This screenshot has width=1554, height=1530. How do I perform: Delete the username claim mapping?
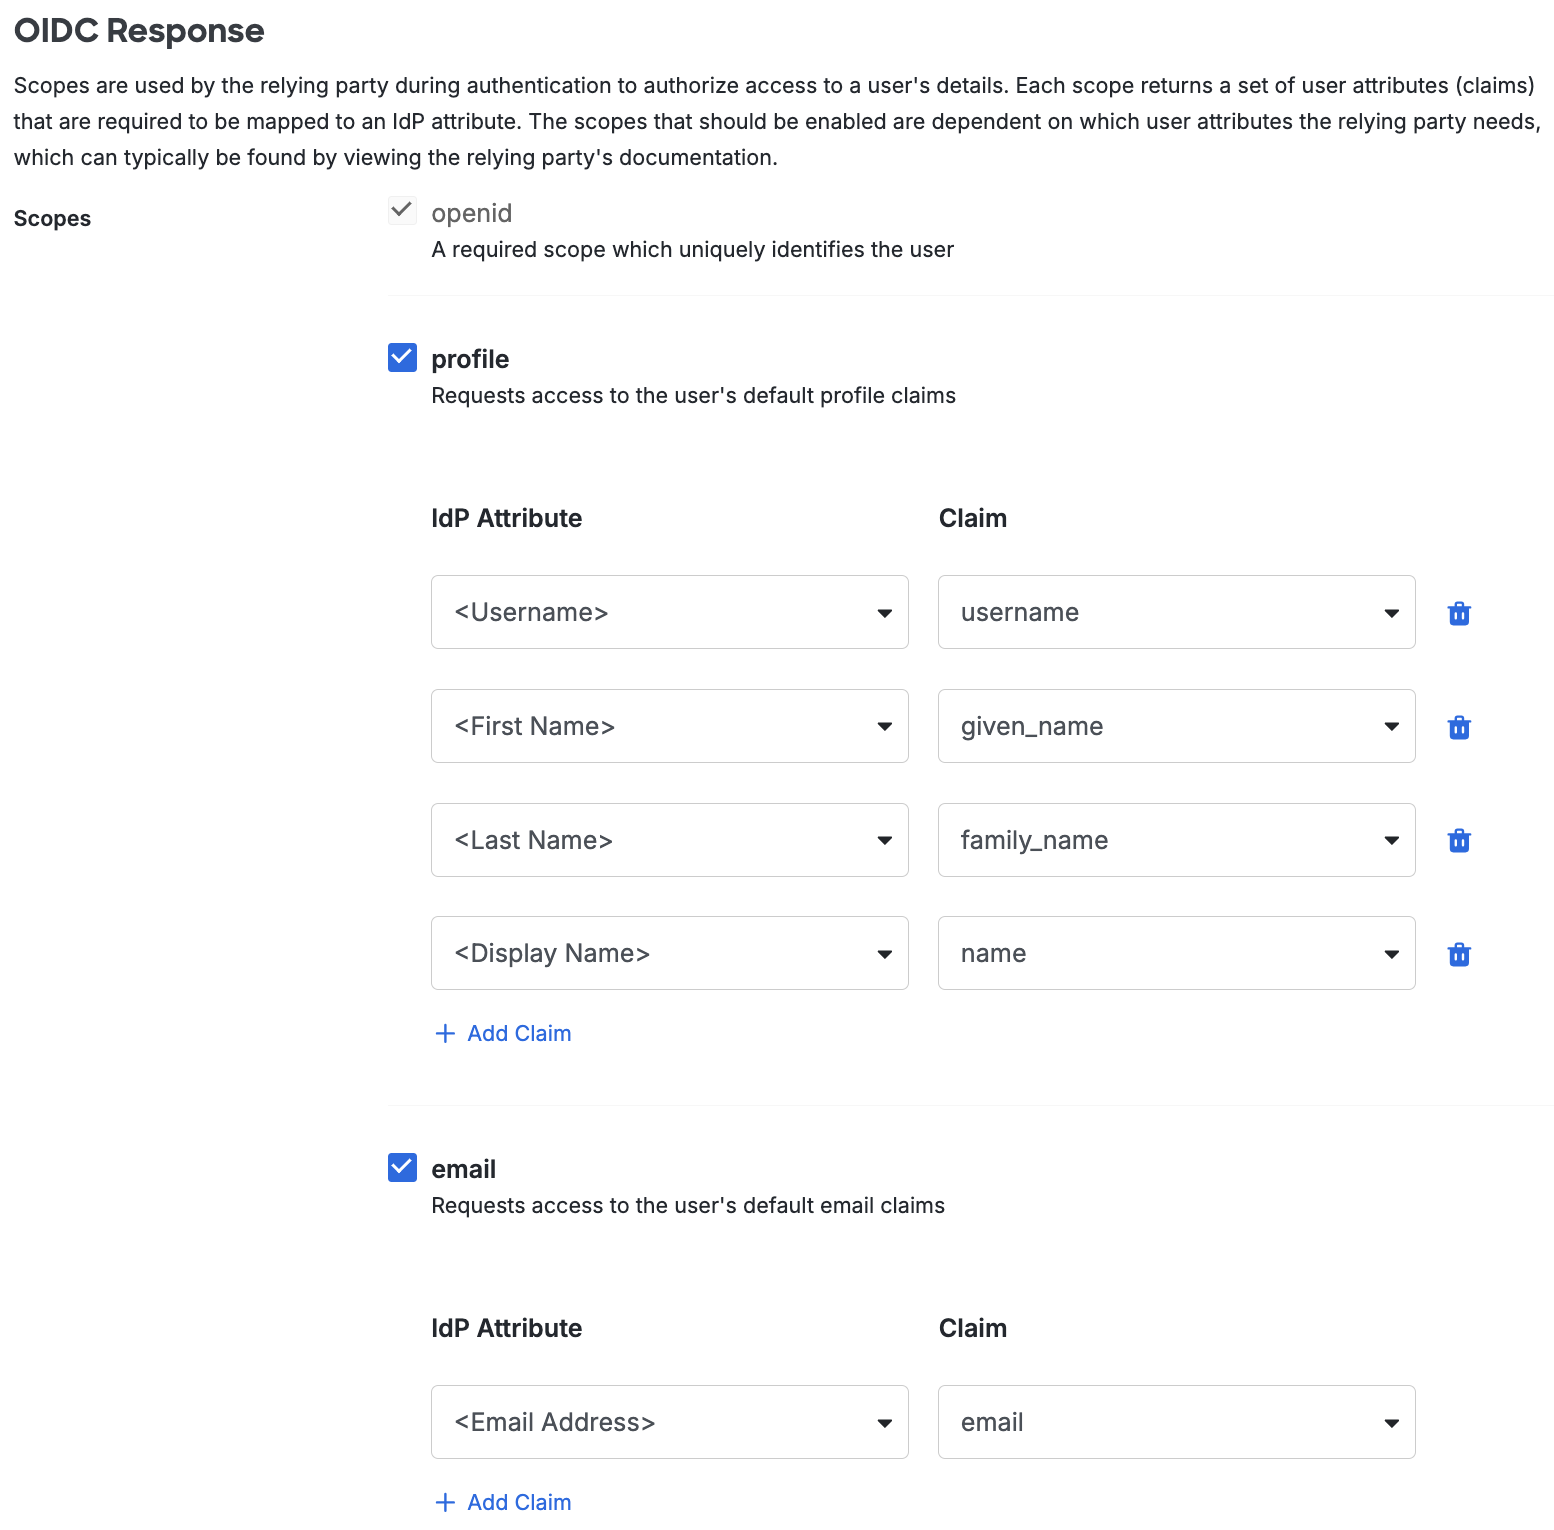1458,612
